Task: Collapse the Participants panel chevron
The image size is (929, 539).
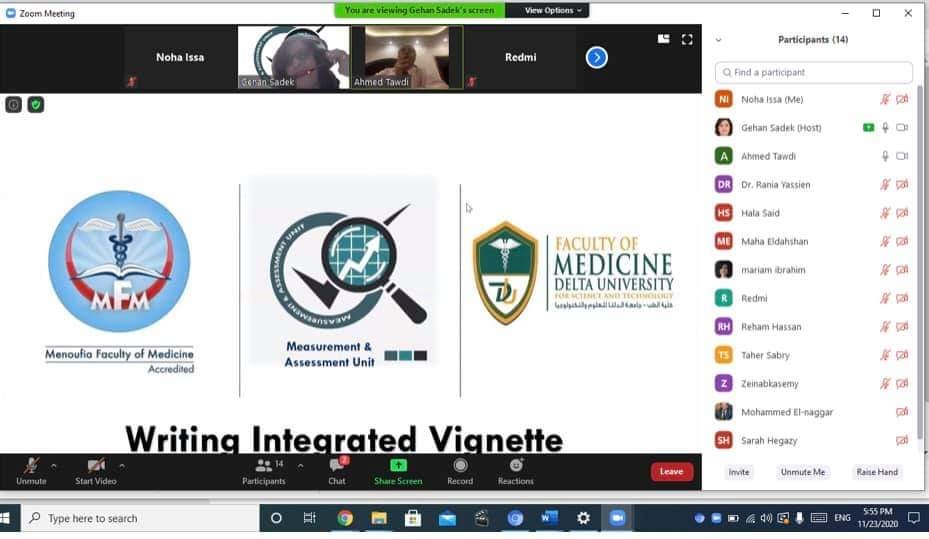Action: tap(719, 40)
